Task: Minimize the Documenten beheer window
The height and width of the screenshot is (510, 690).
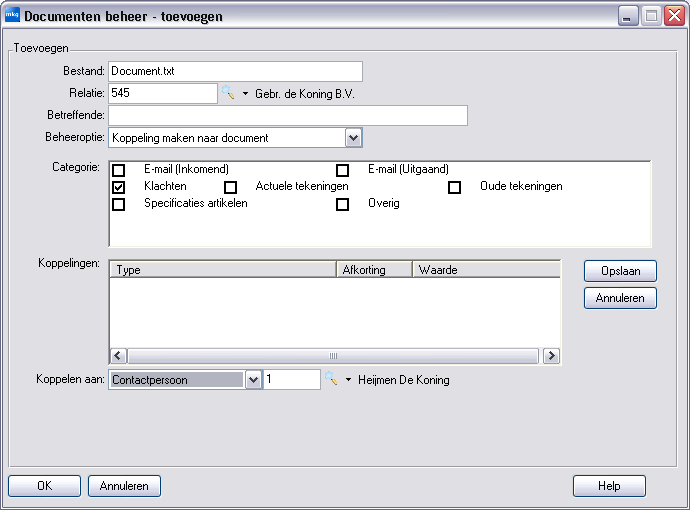Action: click(x=628, y=16)
